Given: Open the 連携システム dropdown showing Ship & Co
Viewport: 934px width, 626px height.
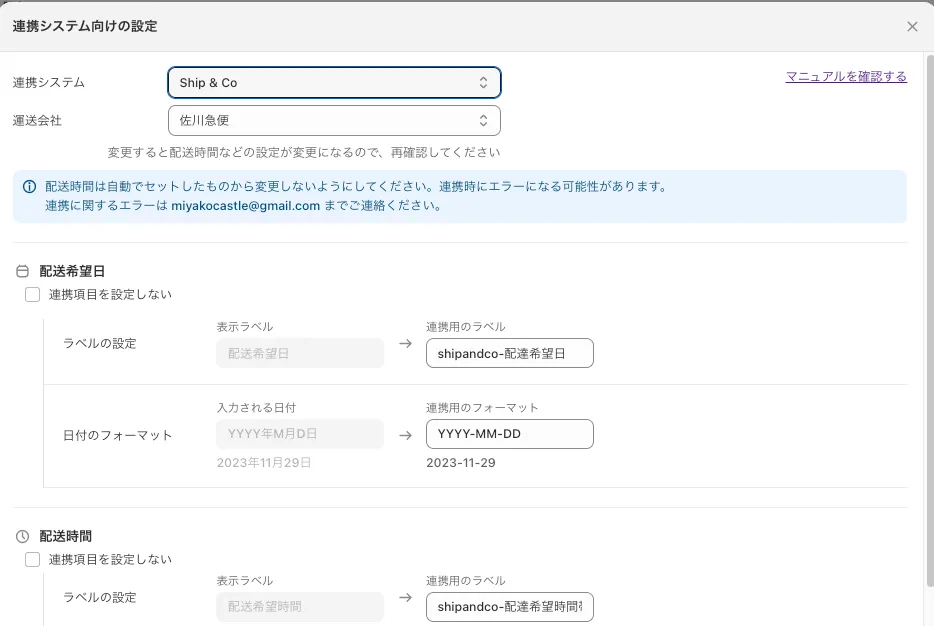Looking at the screenshot, I should click(334, 83).
